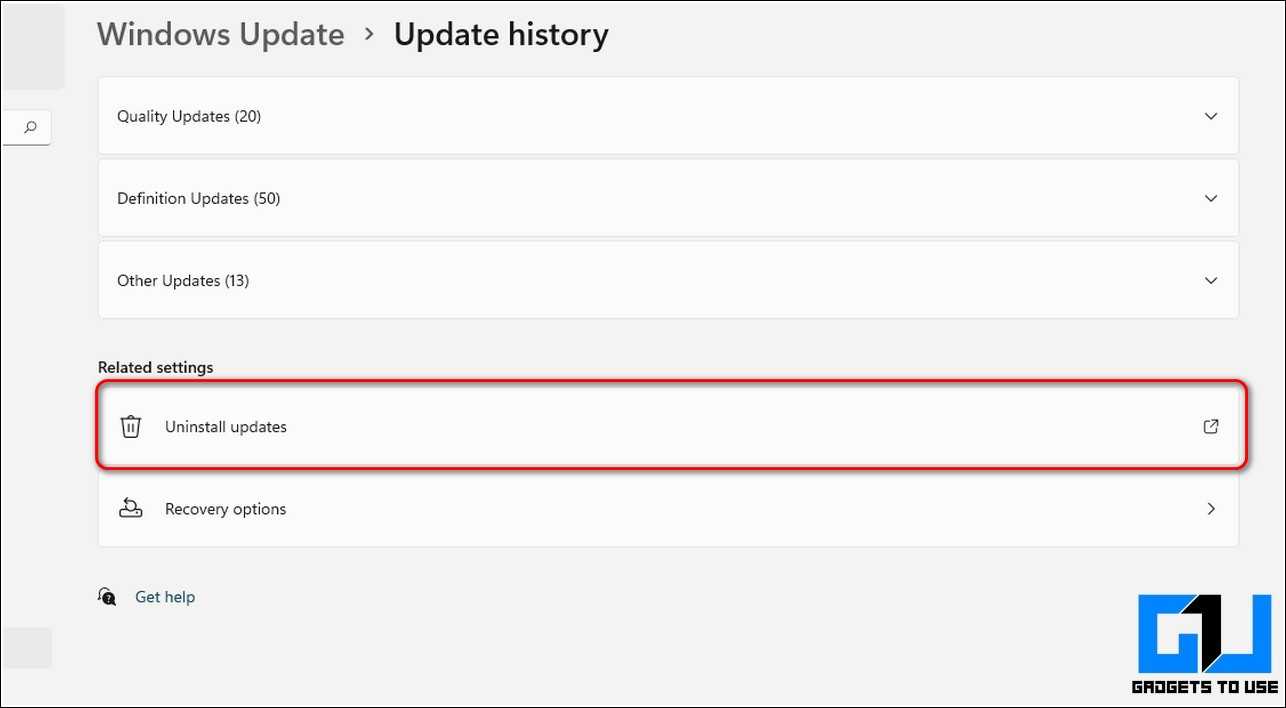Click the external link icon for Uninstall updates
Viewport: 1286px width, 708px height.
click(x=1210, y=427)
